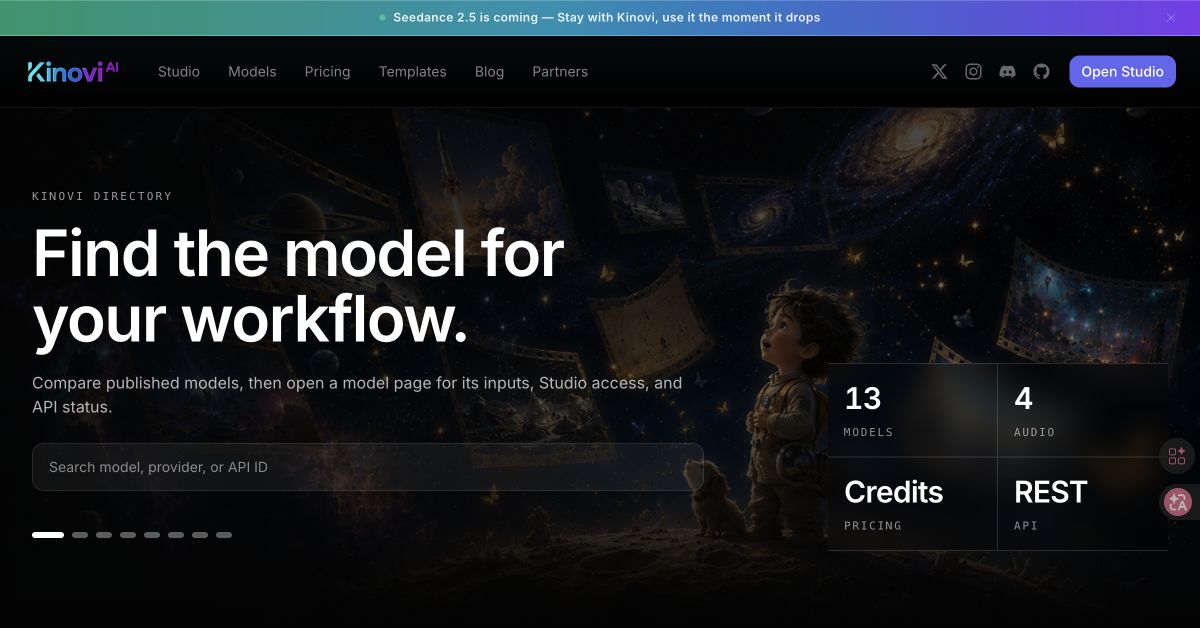Click the Open Studio button

coord(1122,72)
